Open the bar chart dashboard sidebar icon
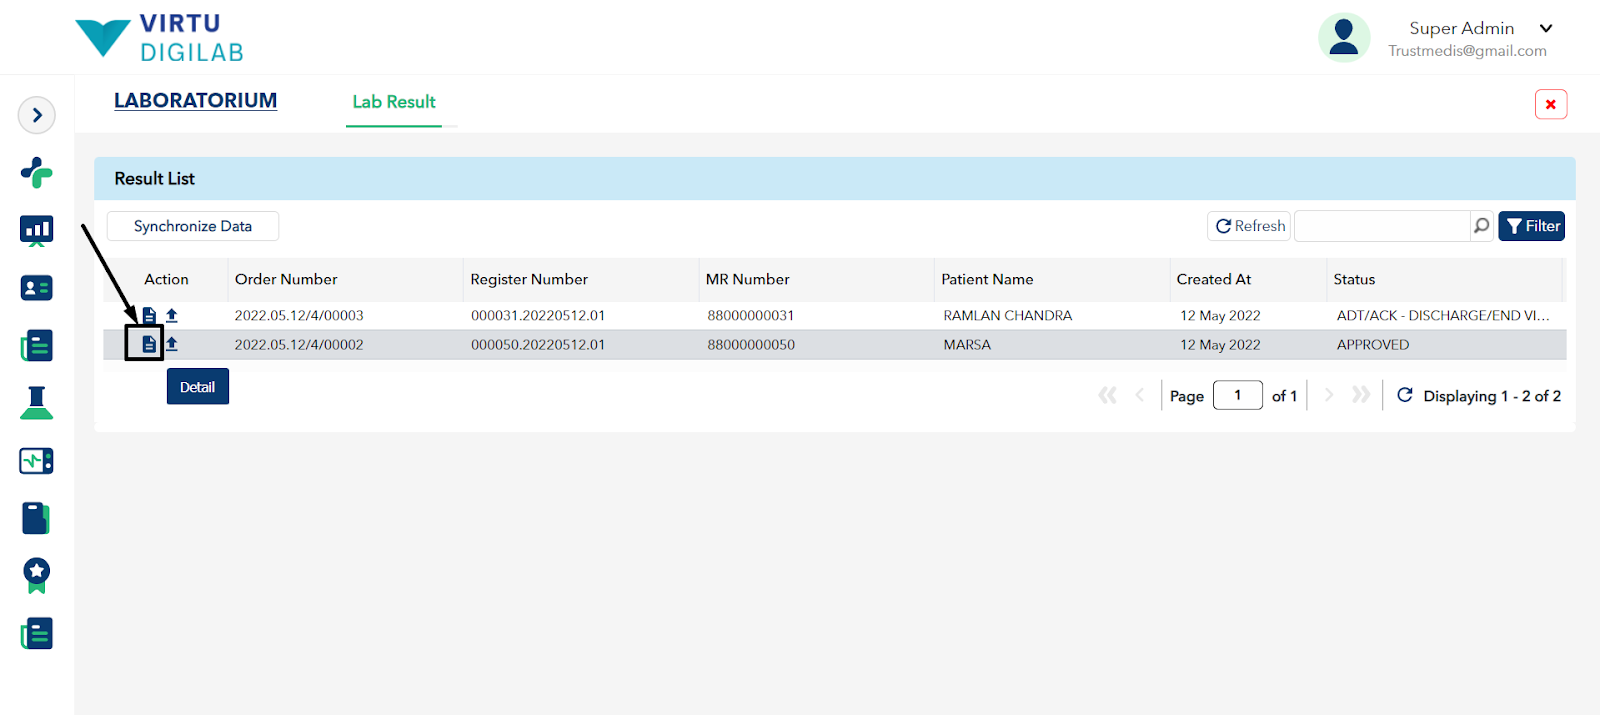Viewport: 1600px width, 715px height. (37, 231)
